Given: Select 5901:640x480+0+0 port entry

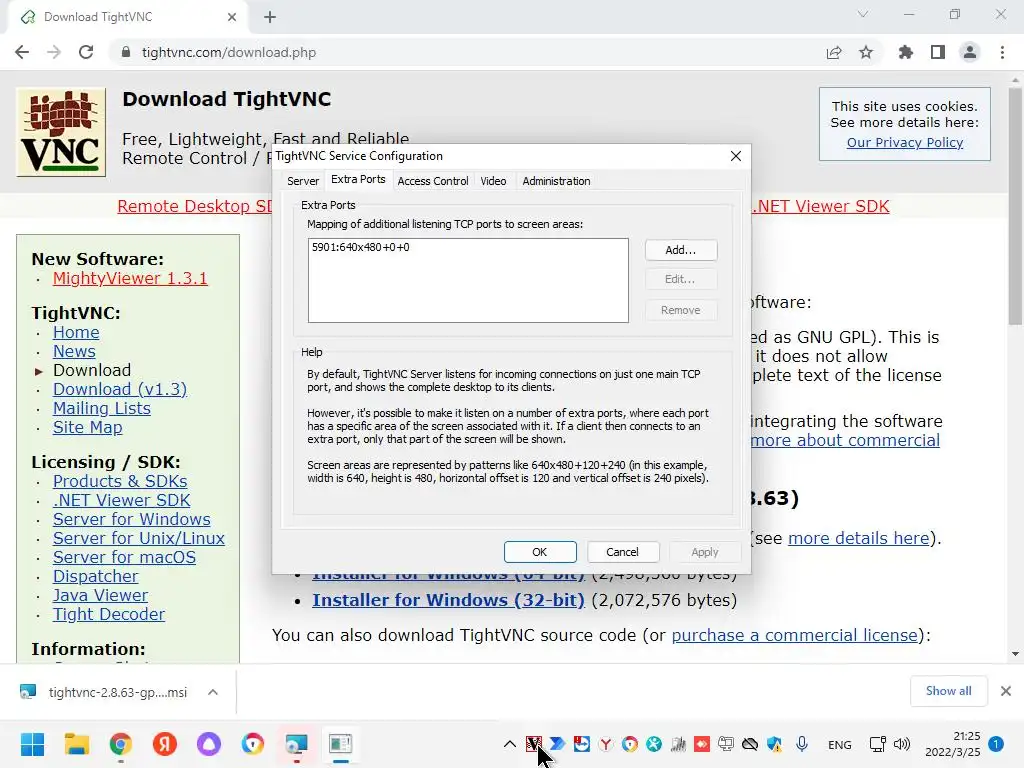Looking at the screenshot, I should [x=360, y=248].
